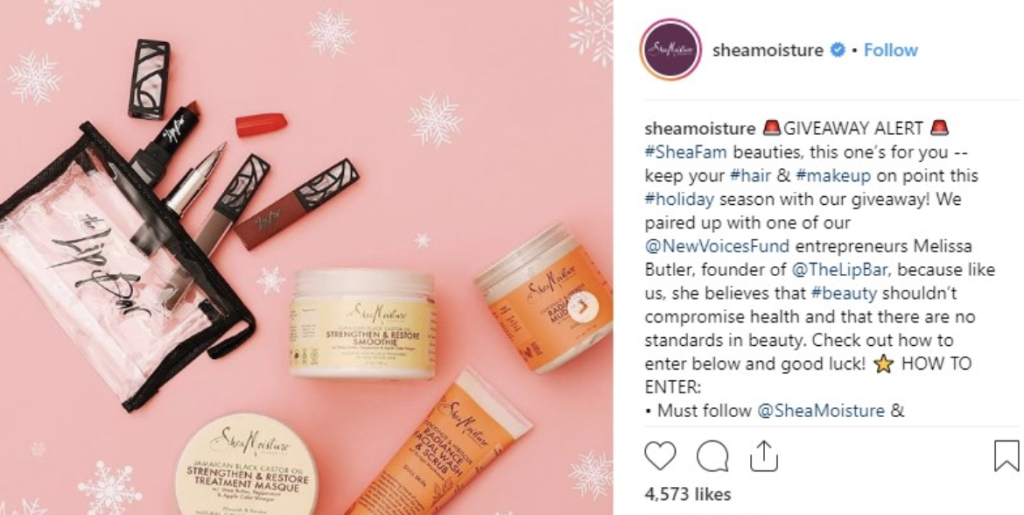
Task: View the 4,573 likes list
Action: pos(688,494)
